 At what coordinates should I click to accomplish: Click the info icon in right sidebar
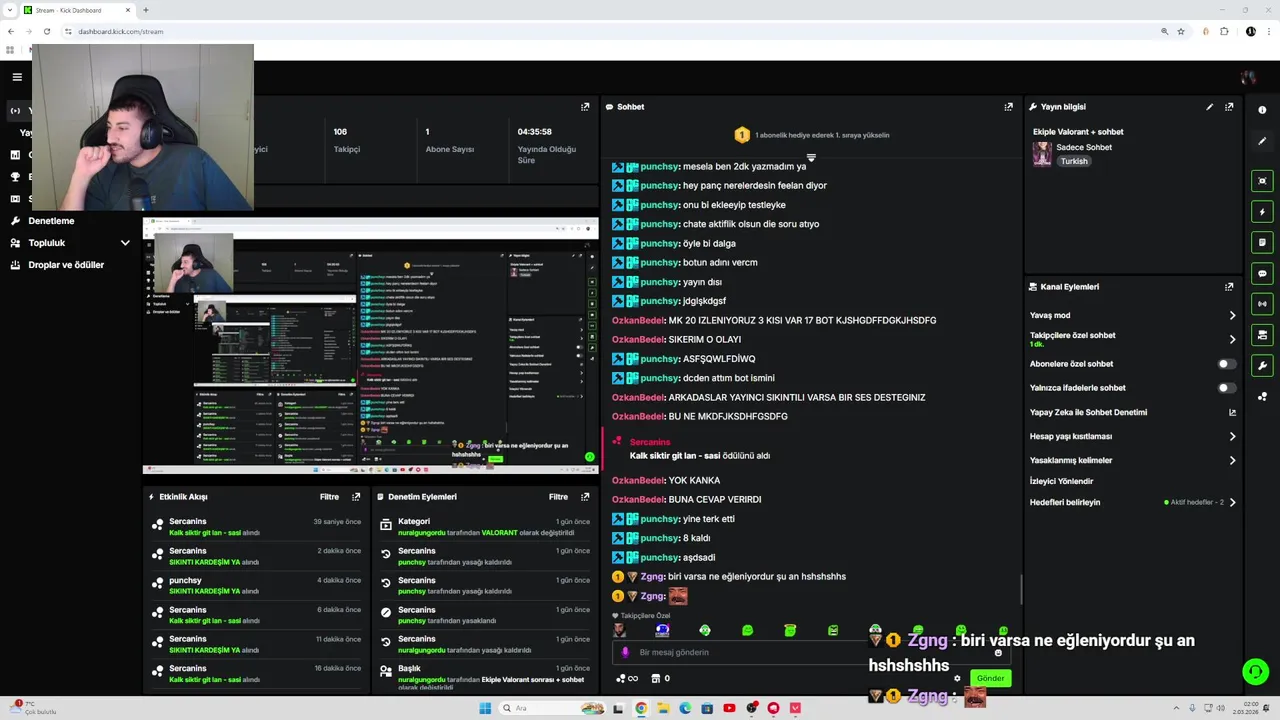pos(1262,110)
